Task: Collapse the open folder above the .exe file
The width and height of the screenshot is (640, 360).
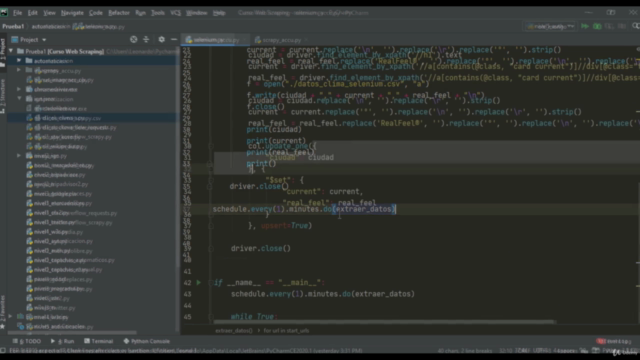Action: pos(19,99)
